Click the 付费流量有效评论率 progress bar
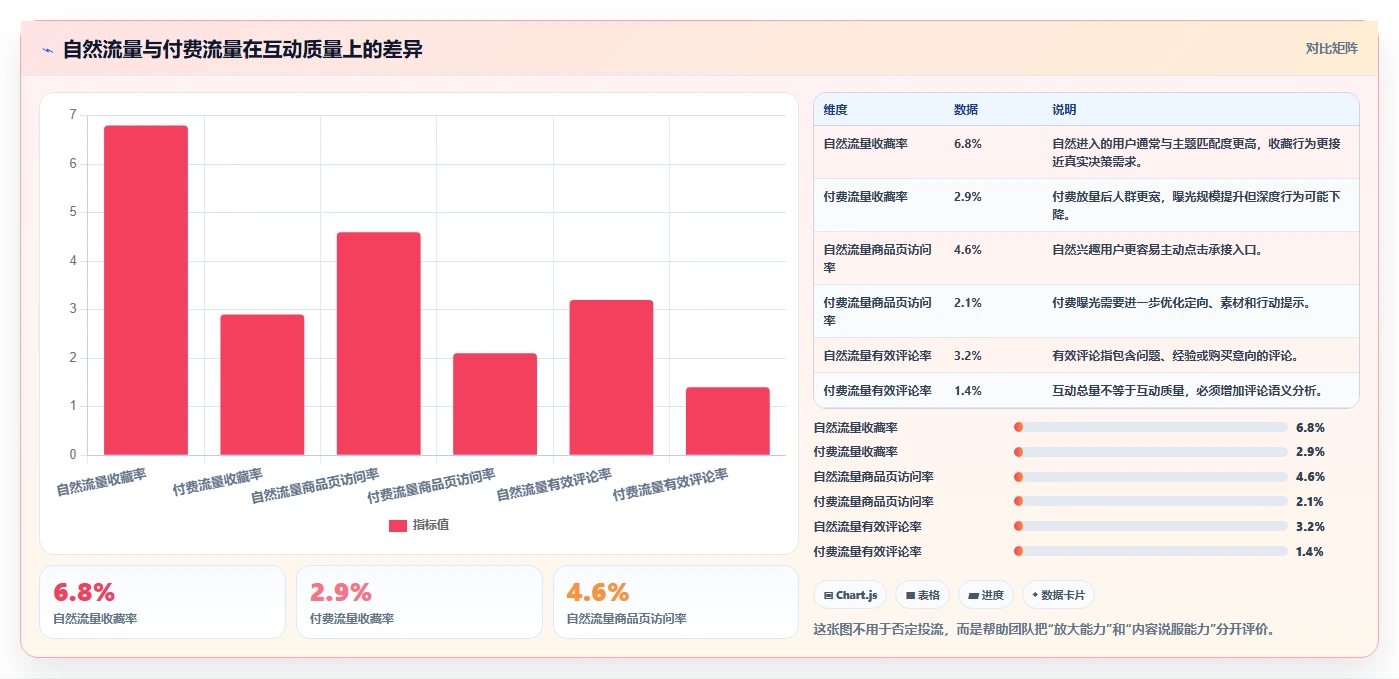Viewport: 1399px width, 679px height. 1151,551
